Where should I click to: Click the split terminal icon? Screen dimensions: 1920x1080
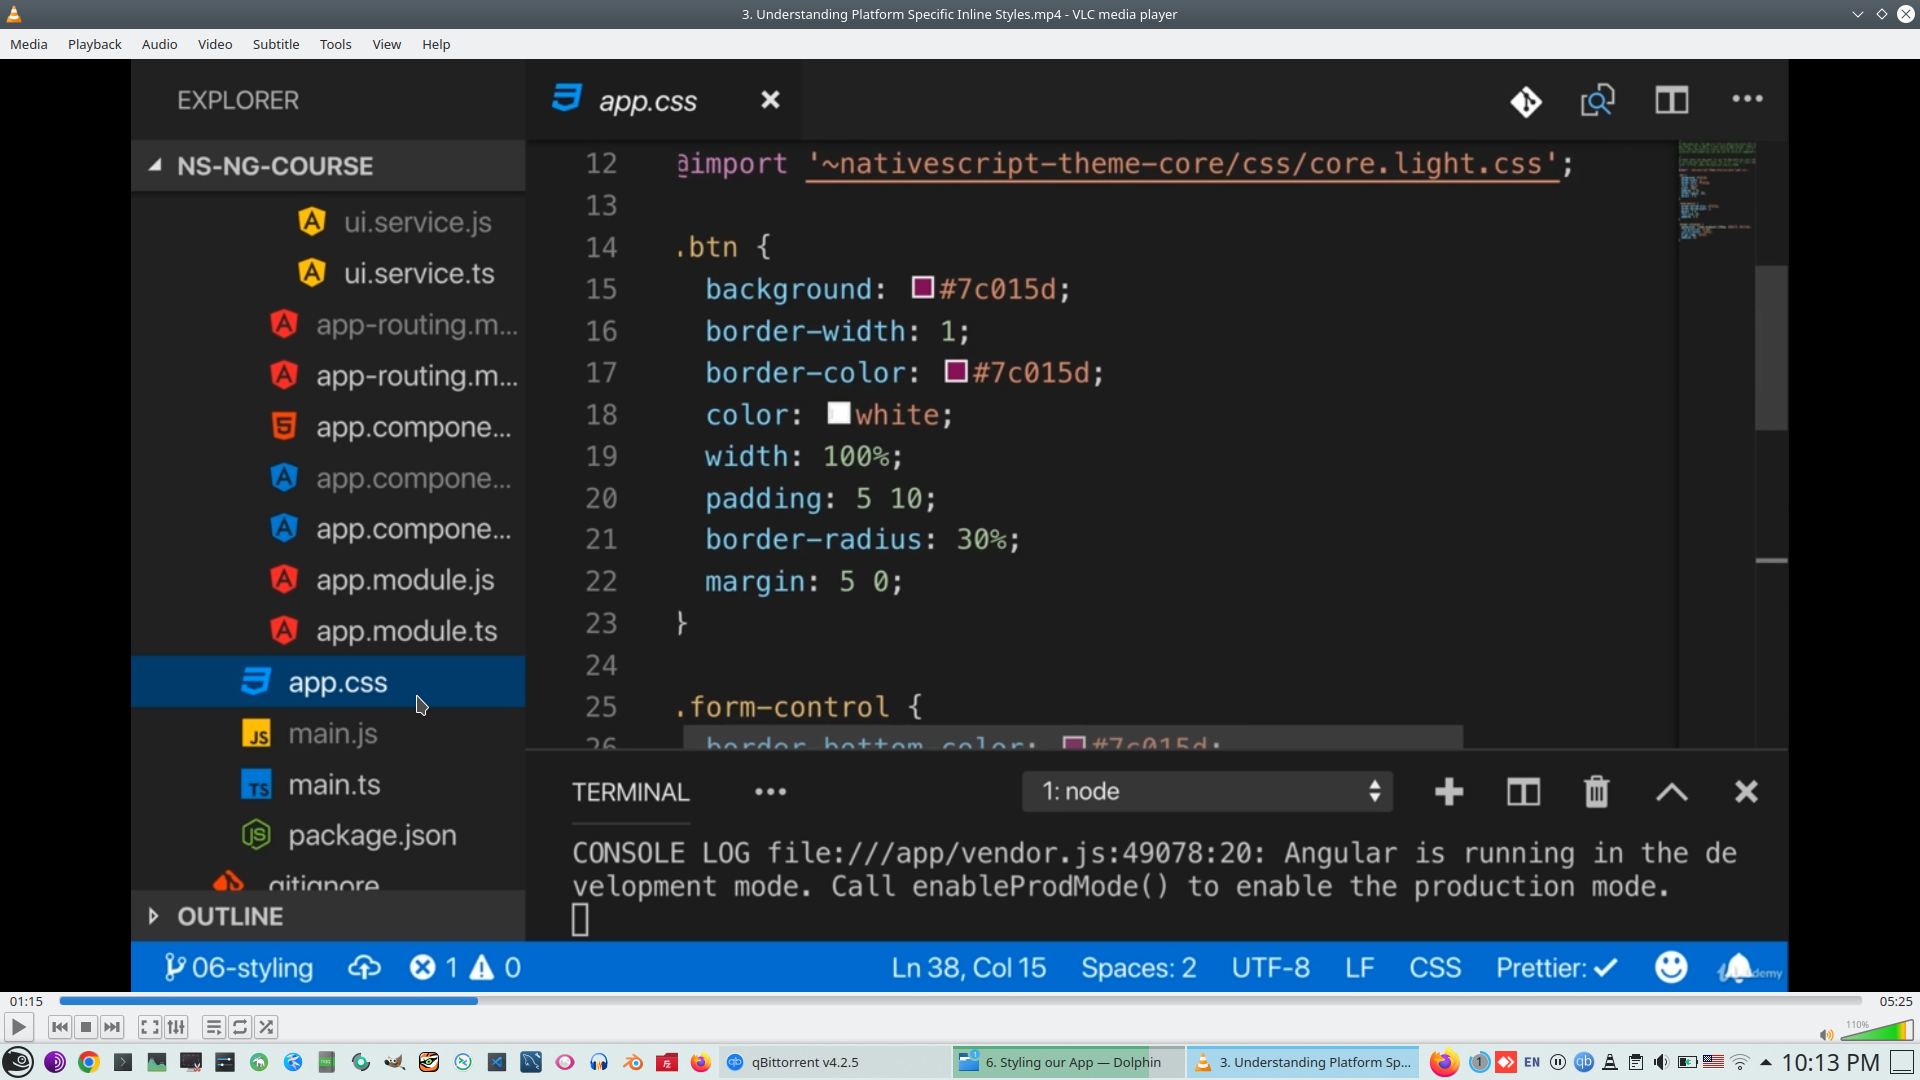tap(1523, 792)
